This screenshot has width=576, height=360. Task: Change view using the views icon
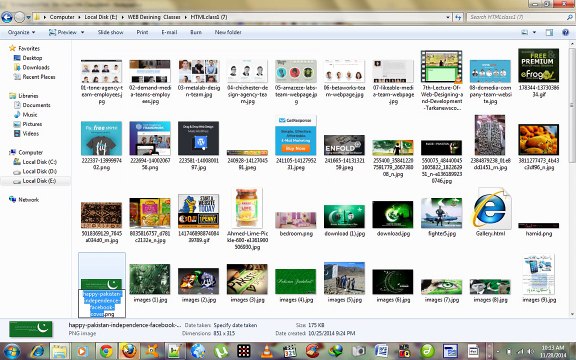coord(525,32)
